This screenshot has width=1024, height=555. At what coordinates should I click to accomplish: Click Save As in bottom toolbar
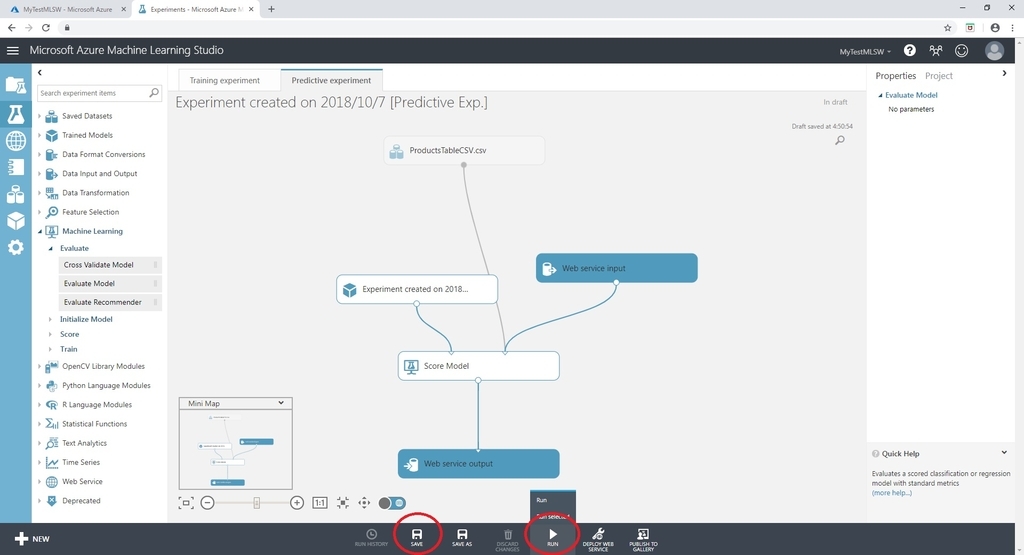[462, 538]
